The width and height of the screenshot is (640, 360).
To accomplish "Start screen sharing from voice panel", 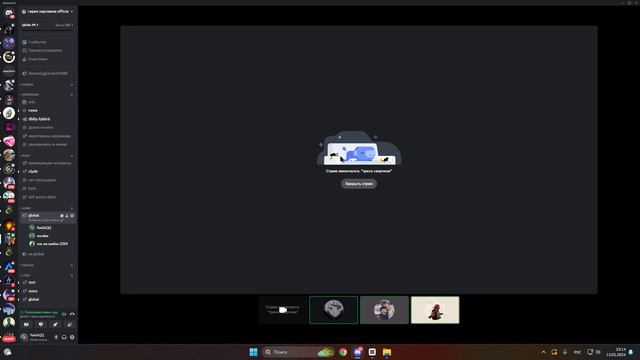I will (41, 325).
